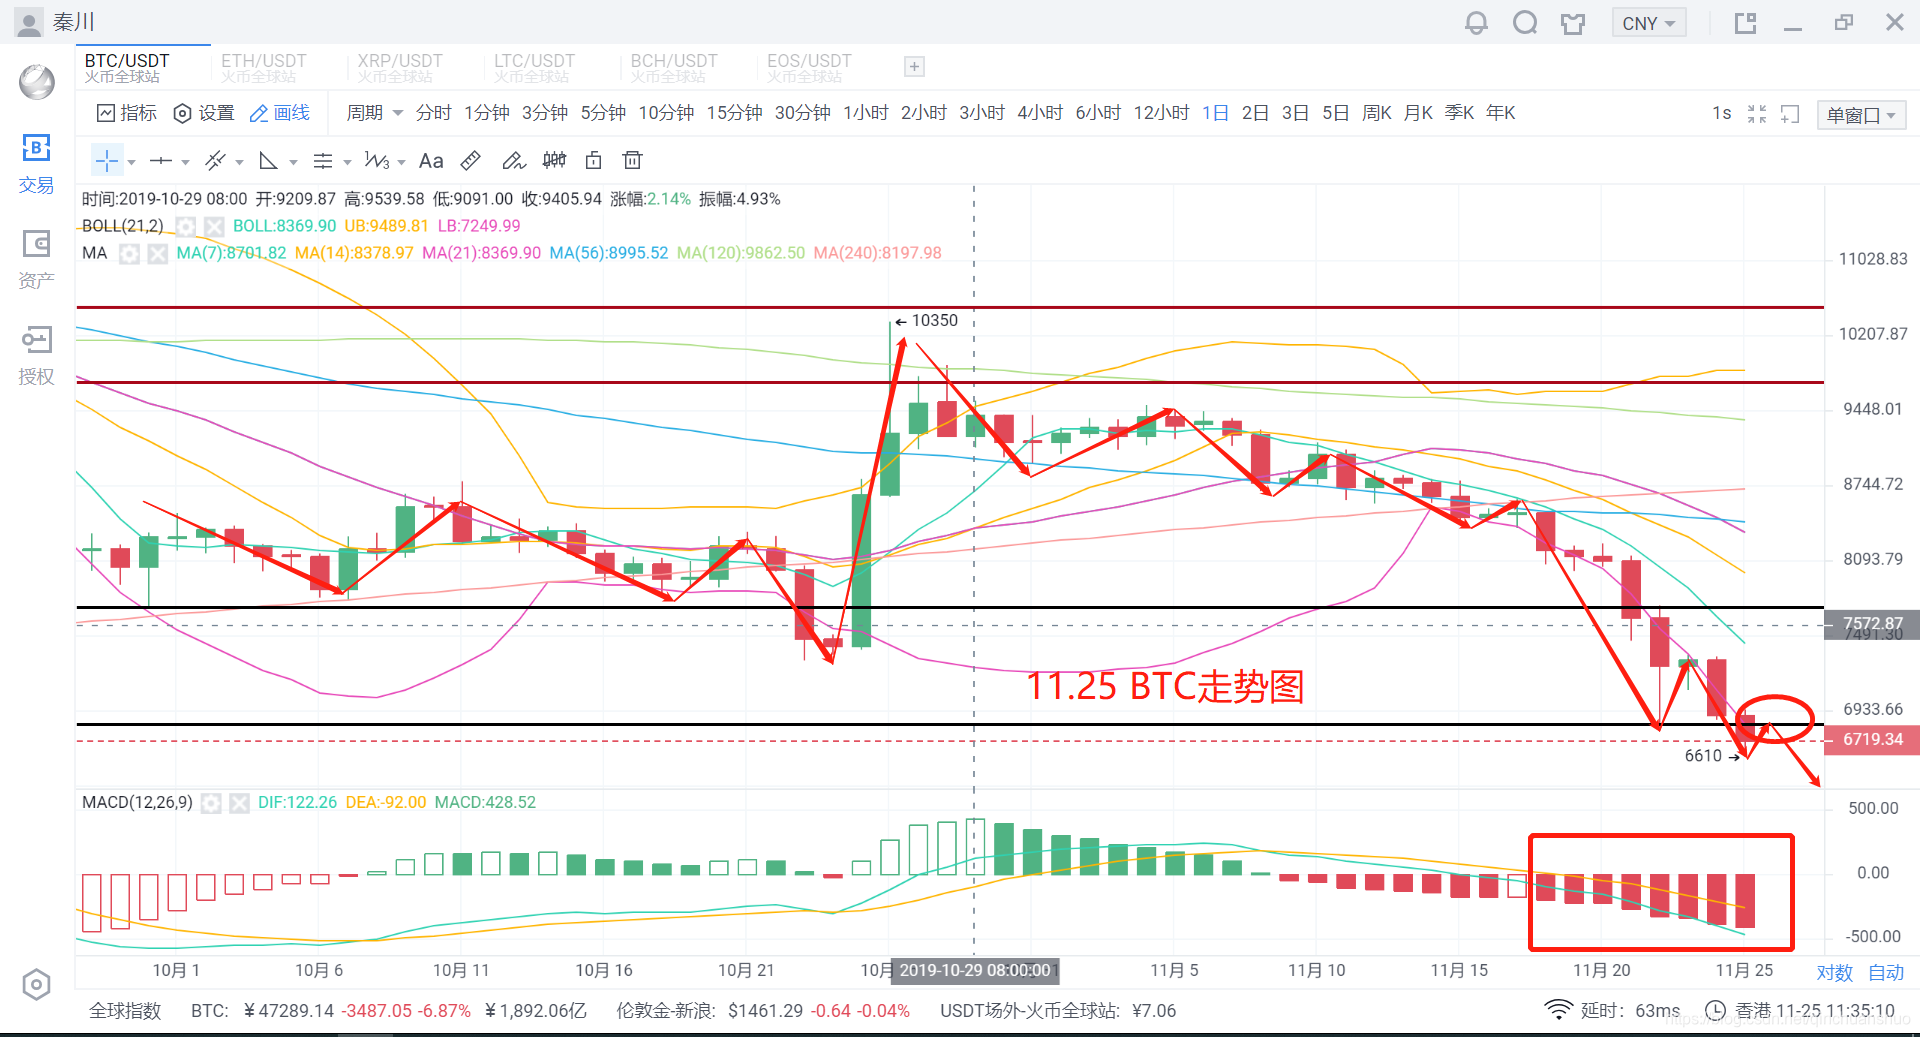Remove the BOLL indicator with X
The width and height of the screenshot is (1920, 1037).
tap(214, 226)
